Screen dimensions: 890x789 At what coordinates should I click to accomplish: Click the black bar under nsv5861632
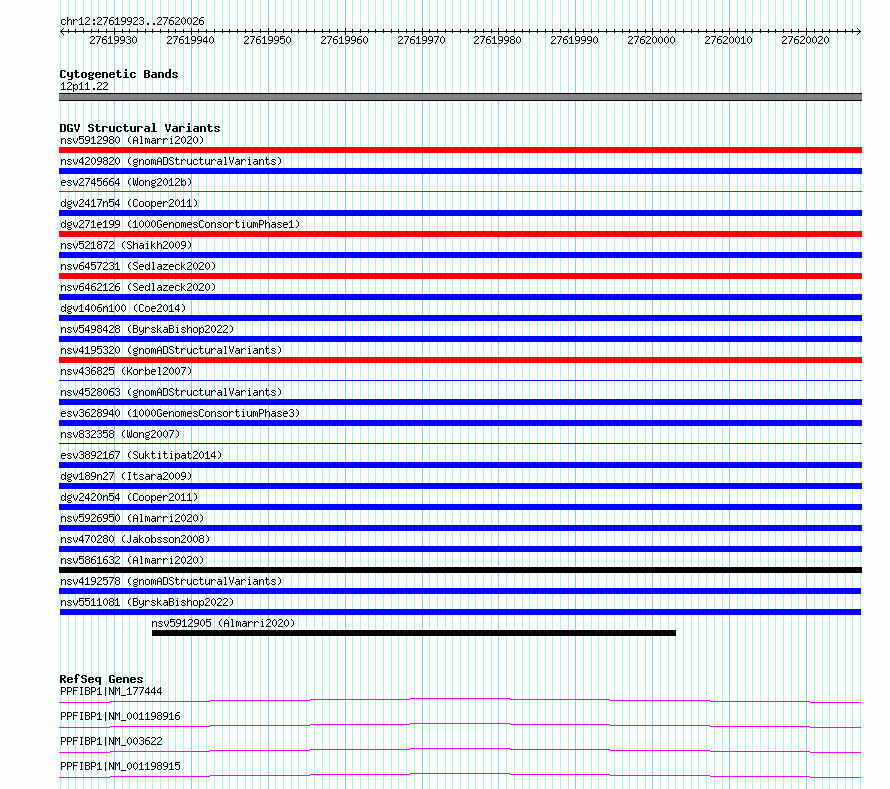click(x=460, y=570)
